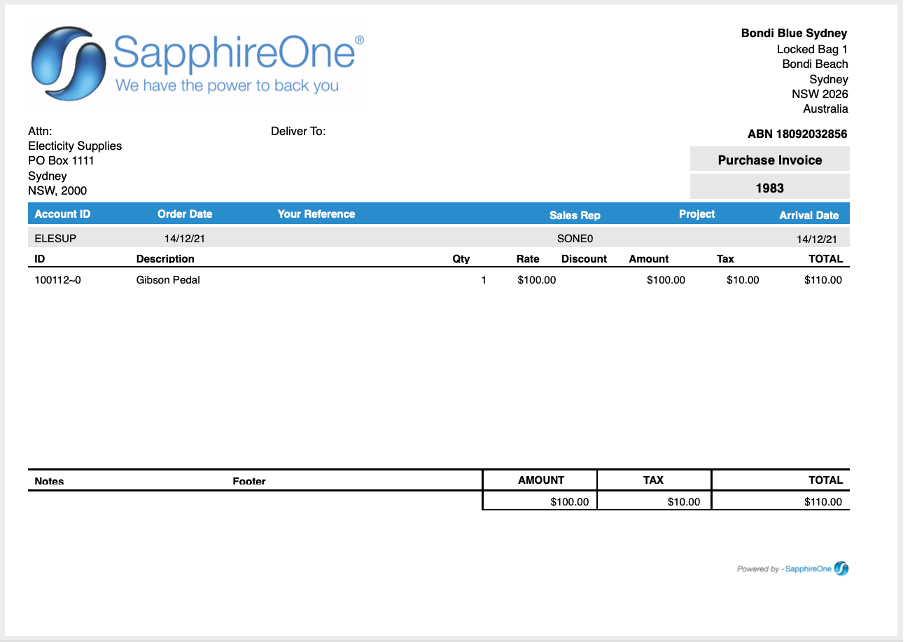Screen dimensions: 904x642
Task: Select sales rep value 'SONE0'
Action: [x=575, y=238]
